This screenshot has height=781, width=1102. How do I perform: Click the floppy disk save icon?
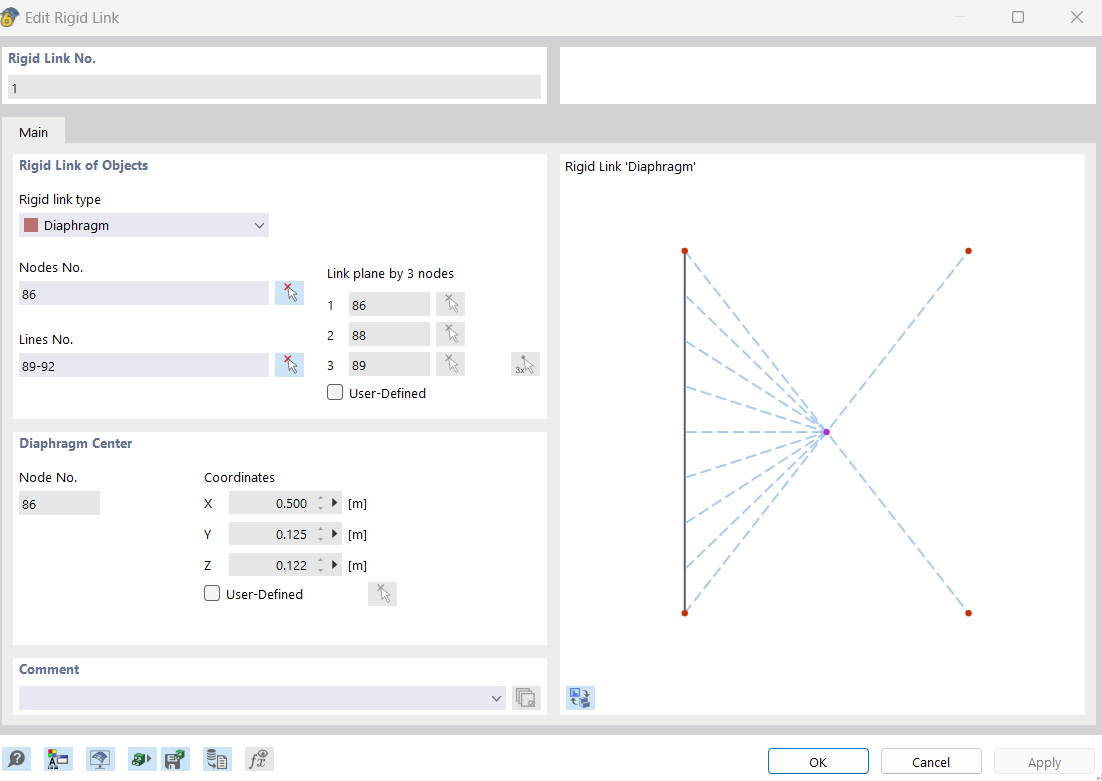pos(176,759)
